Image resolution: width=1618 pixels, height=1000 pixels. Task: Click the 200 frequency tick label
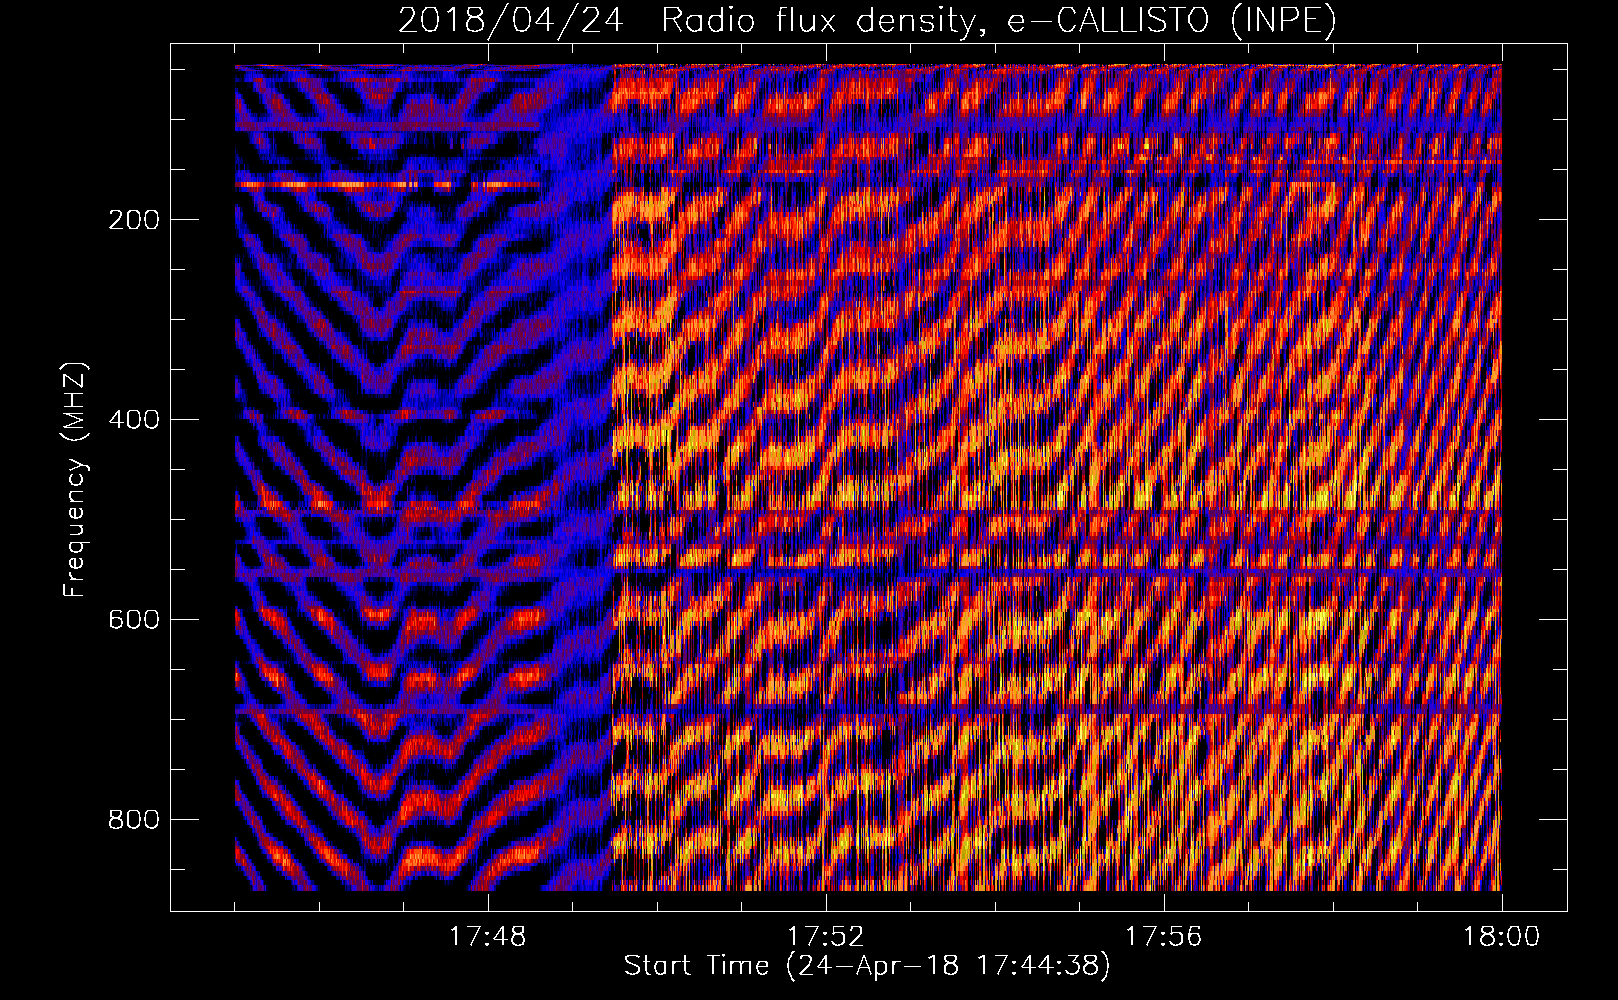[x=134, y=220]
